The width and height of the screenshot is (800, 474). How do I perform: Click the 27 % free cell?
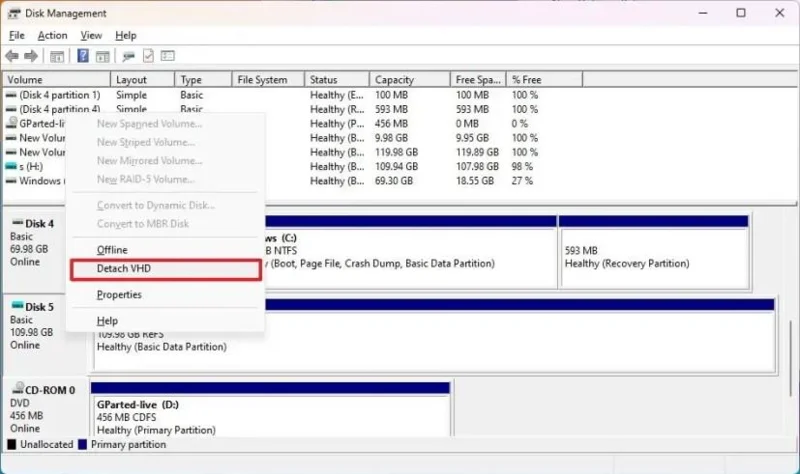tap(522, 181)
